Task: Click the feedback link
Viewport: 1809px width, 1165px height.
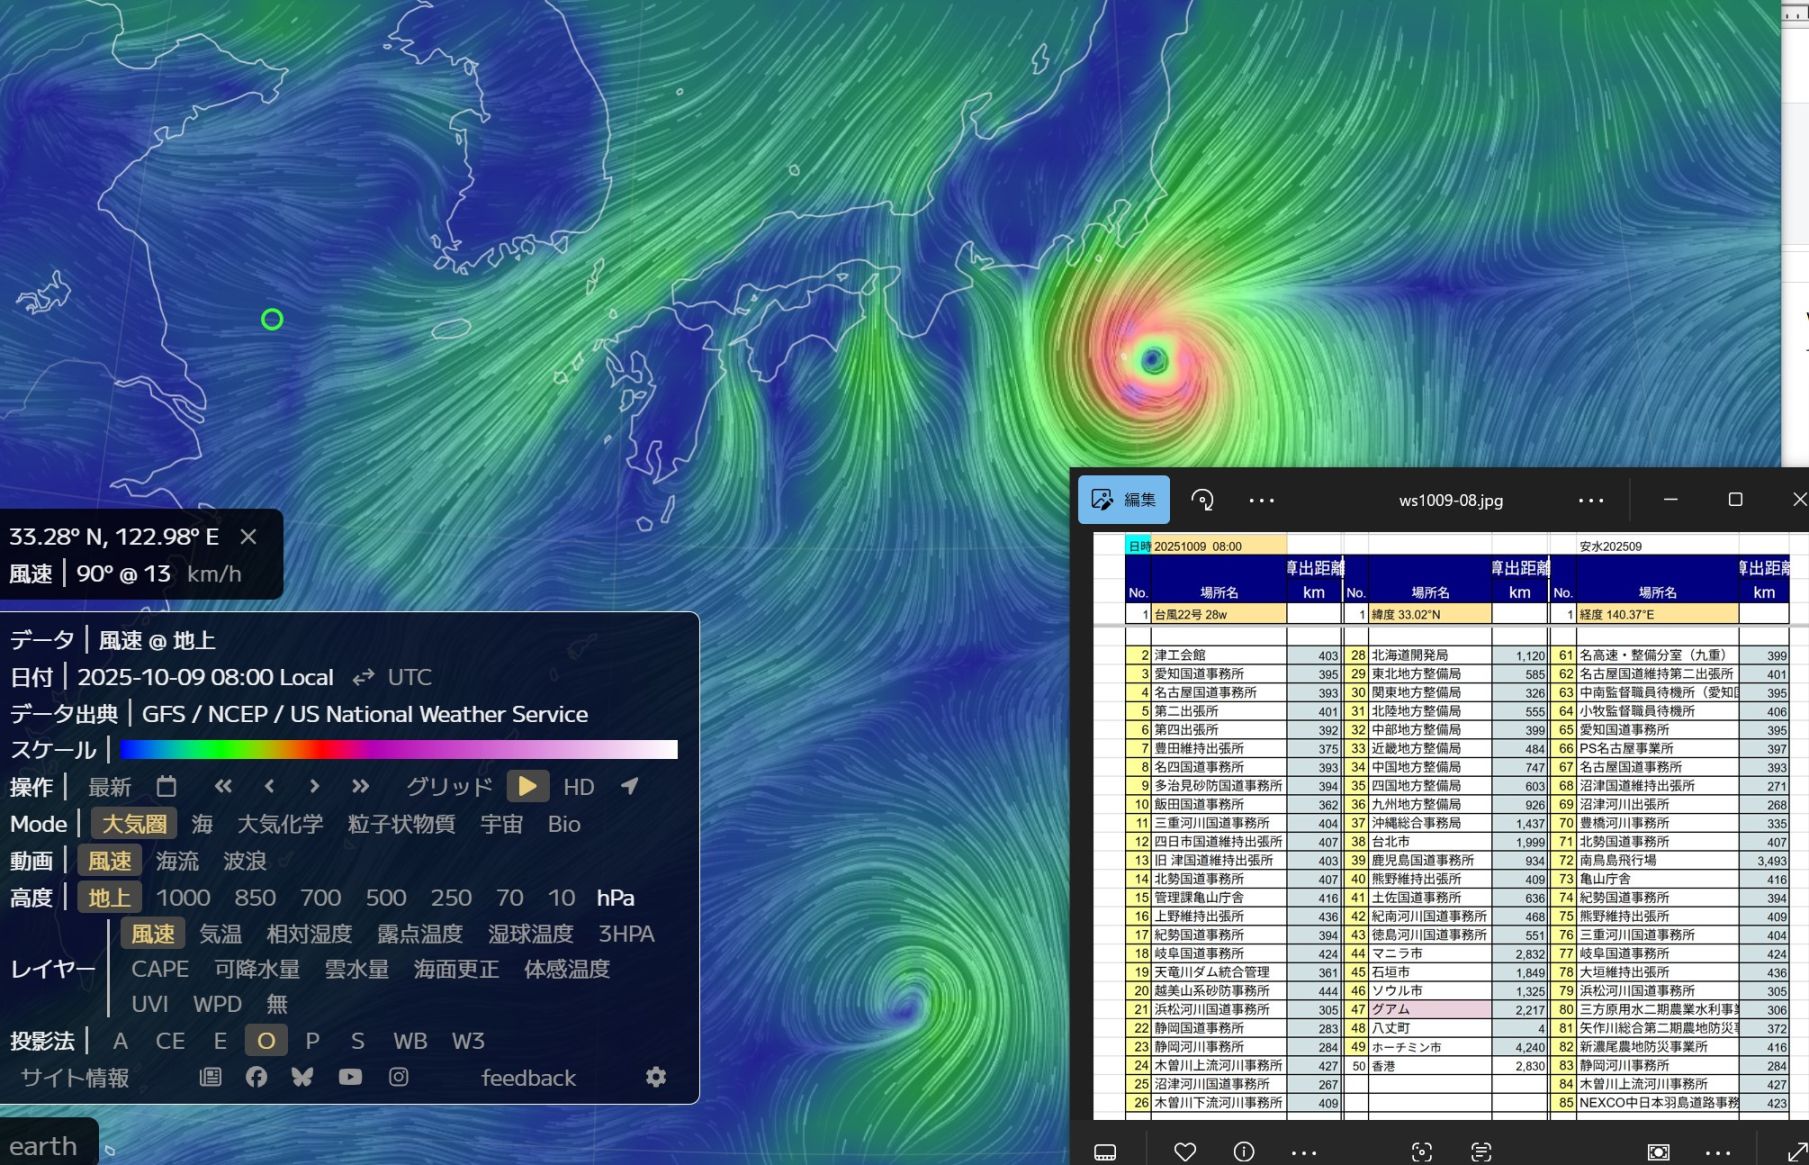Action: [528, 1078]
